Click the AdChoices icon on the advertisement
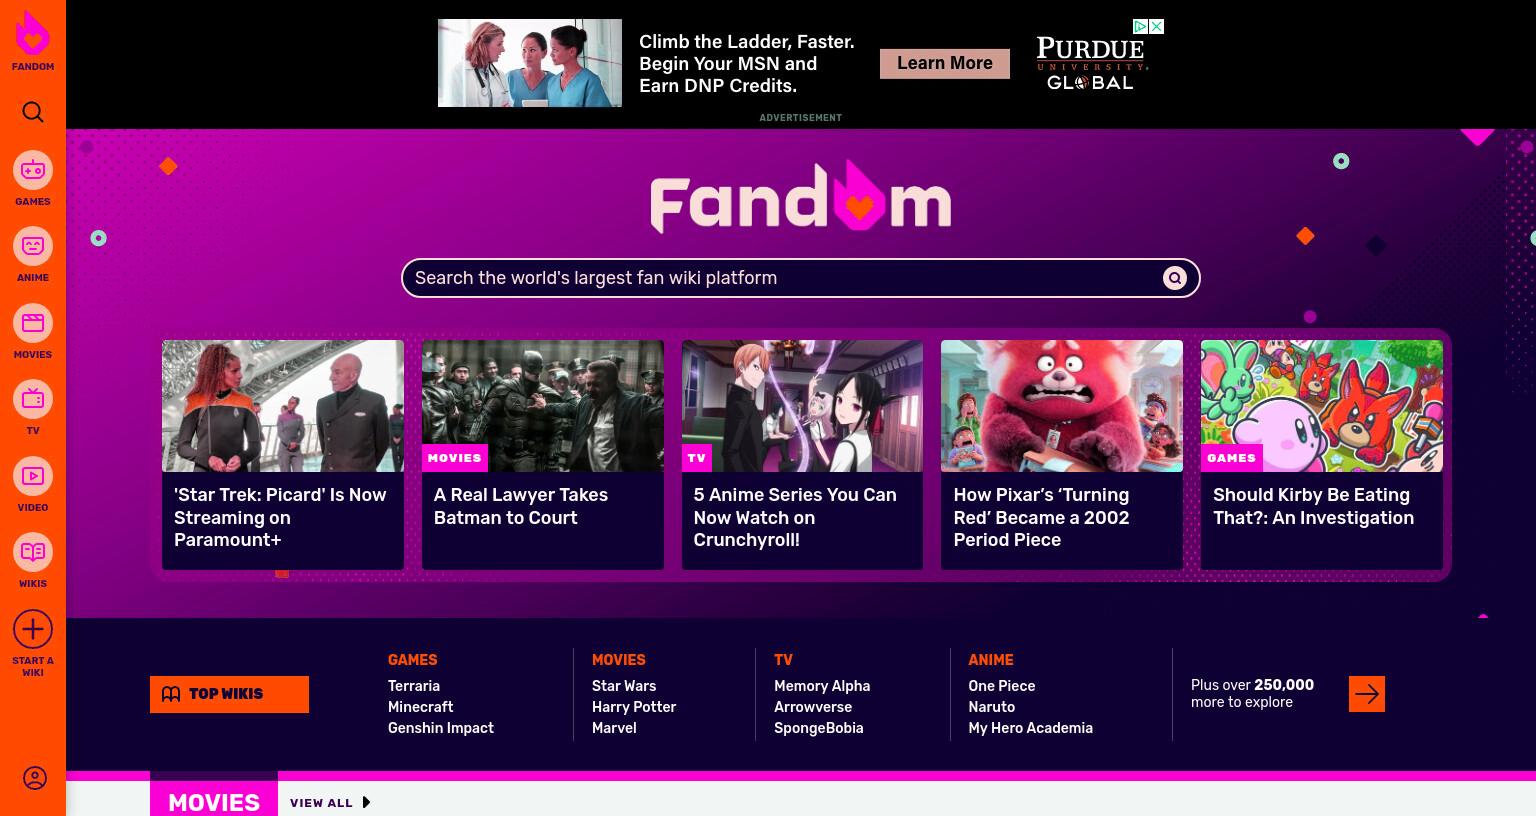The image size is (1536, 816). coord(1140,27)
